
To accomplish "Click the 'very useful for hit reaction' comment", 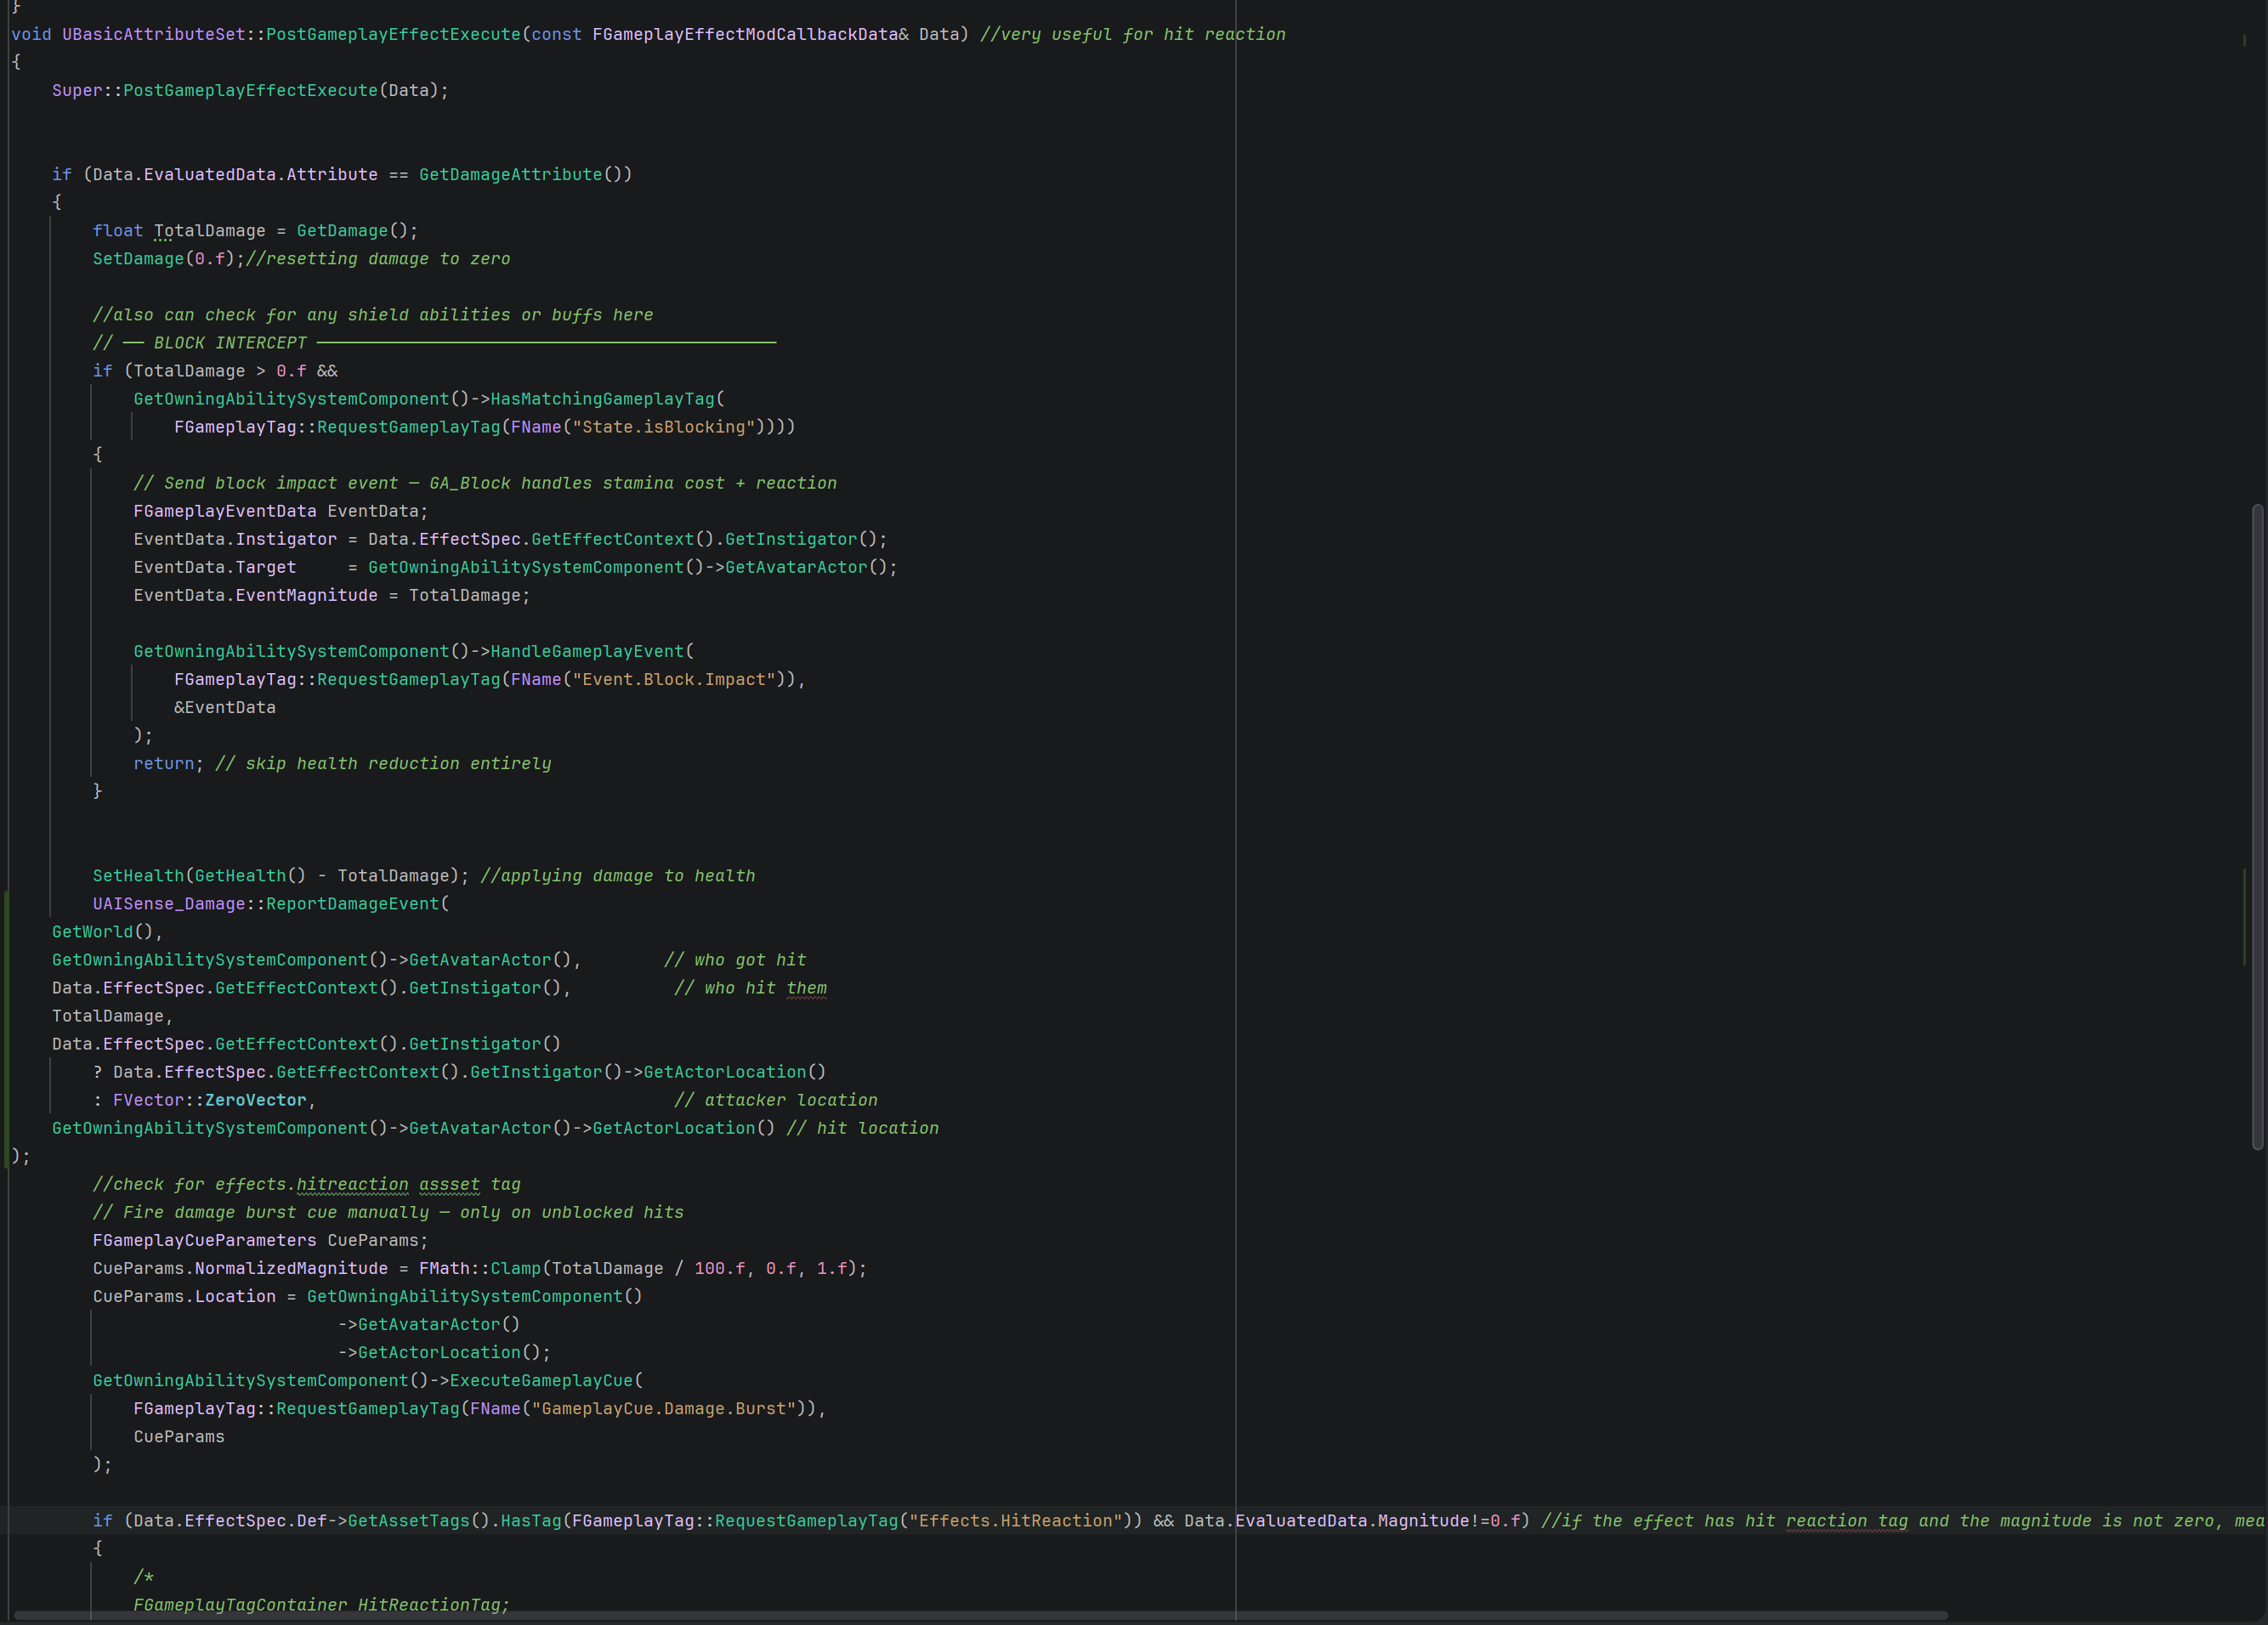I will coord(1132,34).
